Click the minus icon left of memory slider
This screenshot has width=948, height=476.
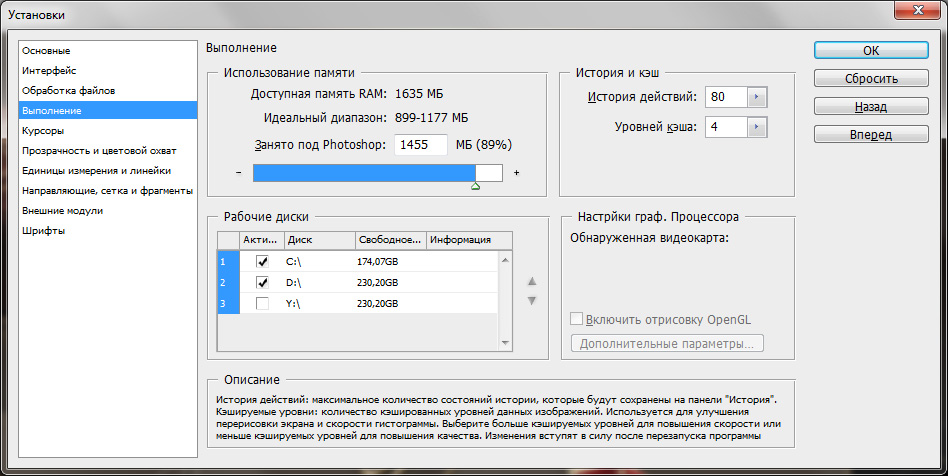(x=239, y=173)
